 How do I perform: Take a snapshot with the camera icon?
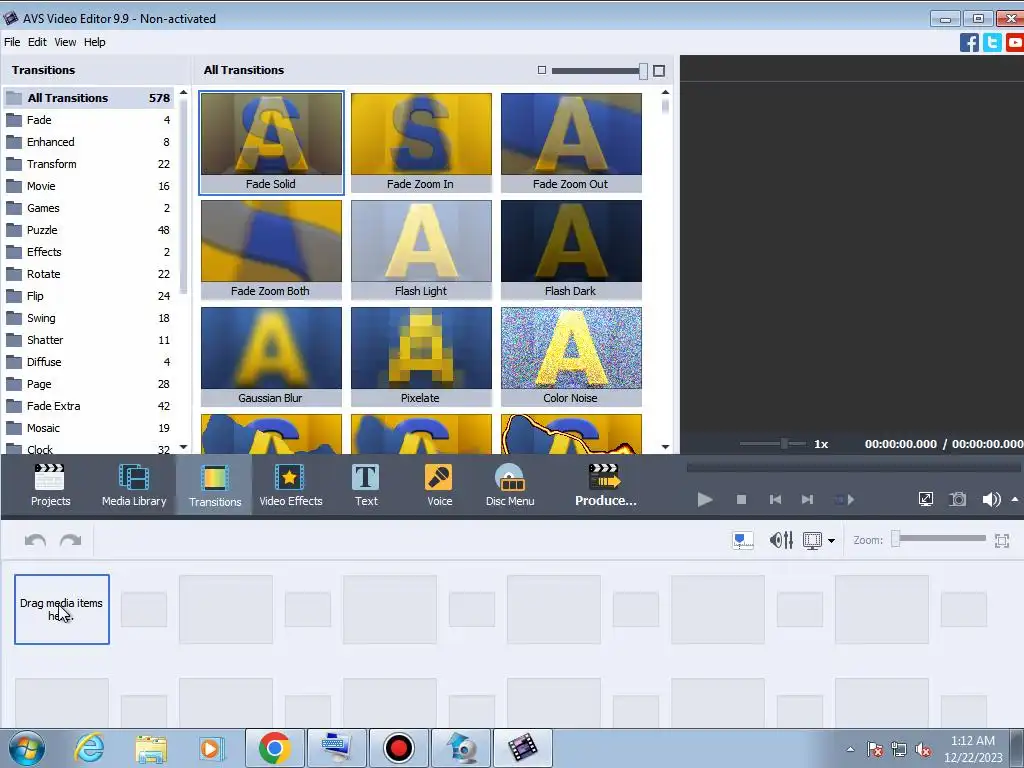[957, 499]
